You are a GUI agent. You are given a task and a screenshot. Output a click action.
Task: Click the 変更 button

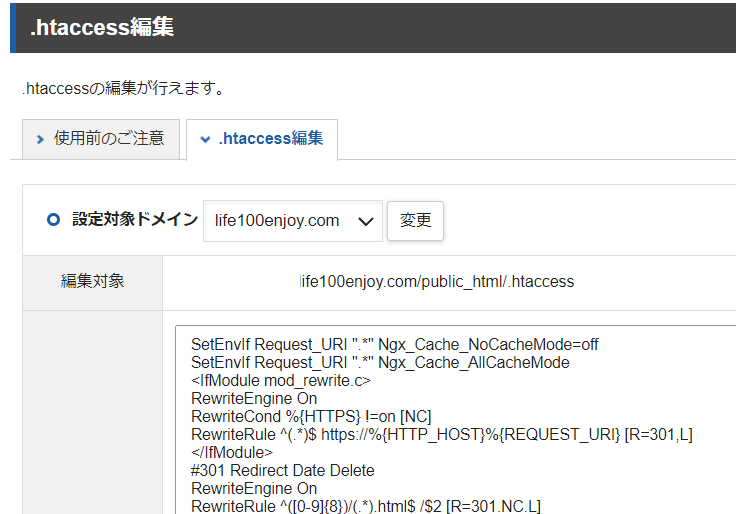point(415,221)
